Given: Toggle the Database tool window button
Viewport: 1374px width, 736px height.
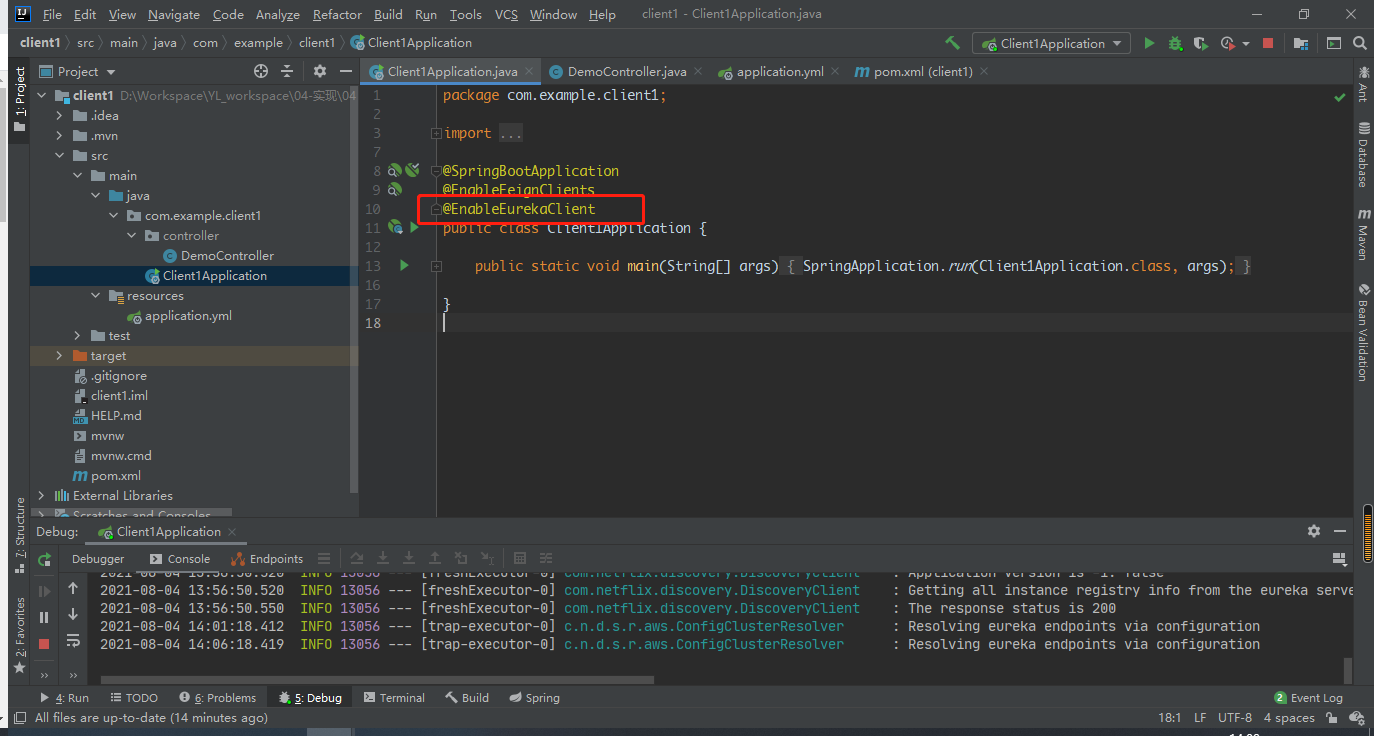Looking at the screenshot, I should tap(1363, 155).
